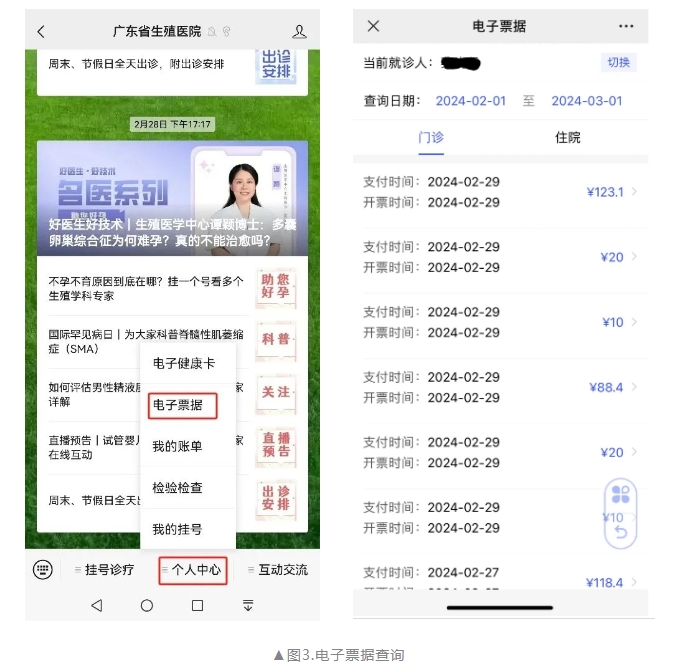This screenshot has height=671, width=676.
Task: Open the 名医系列 banner article
Action: (172, 198)
